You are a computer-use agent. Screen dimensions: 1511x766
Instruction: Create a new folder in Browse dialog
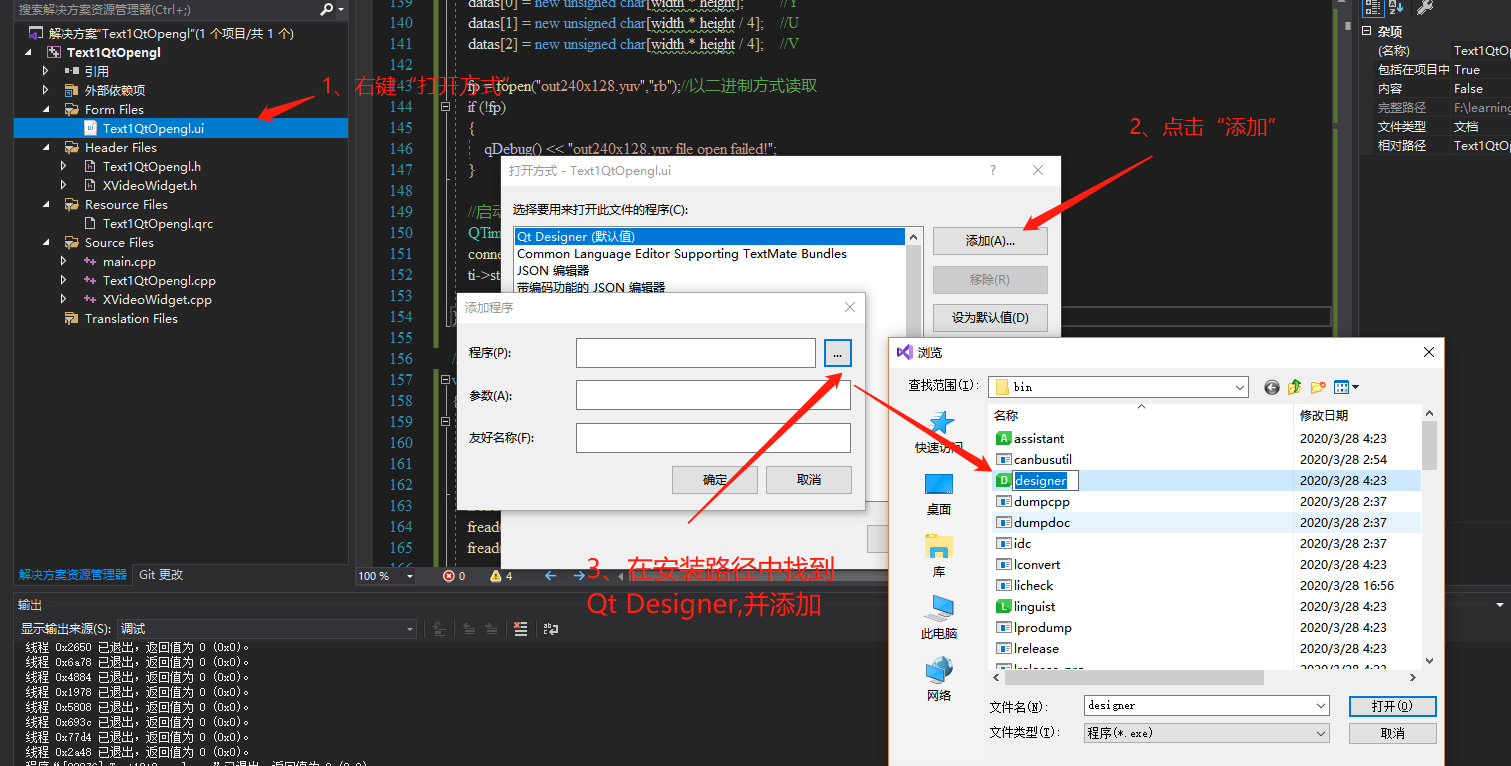coord(1318,387)
